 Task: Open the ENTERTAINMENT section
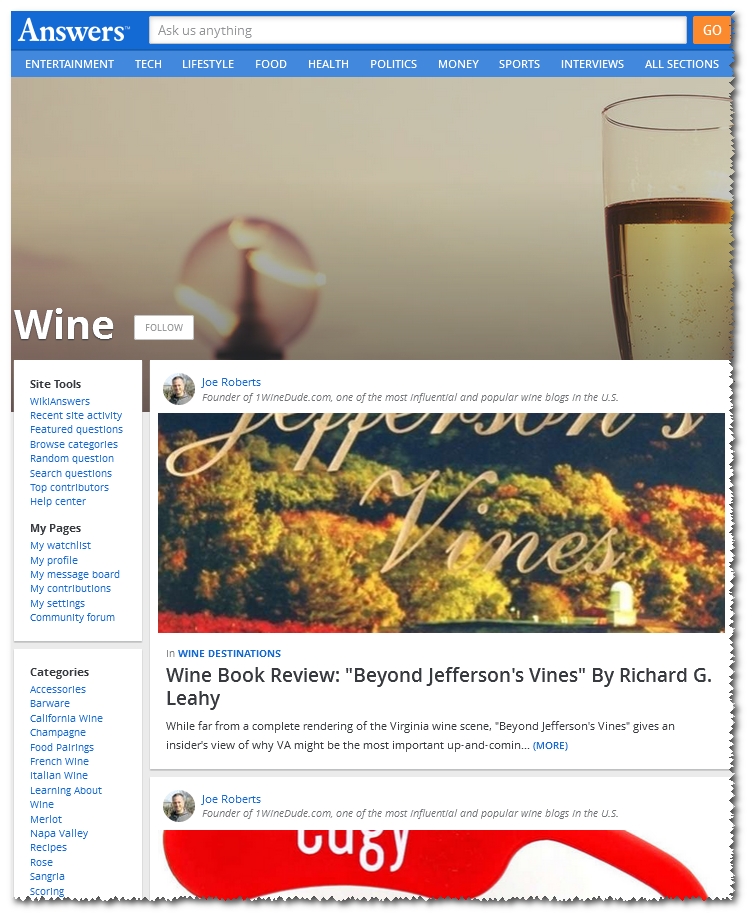(x=69, y=64)
